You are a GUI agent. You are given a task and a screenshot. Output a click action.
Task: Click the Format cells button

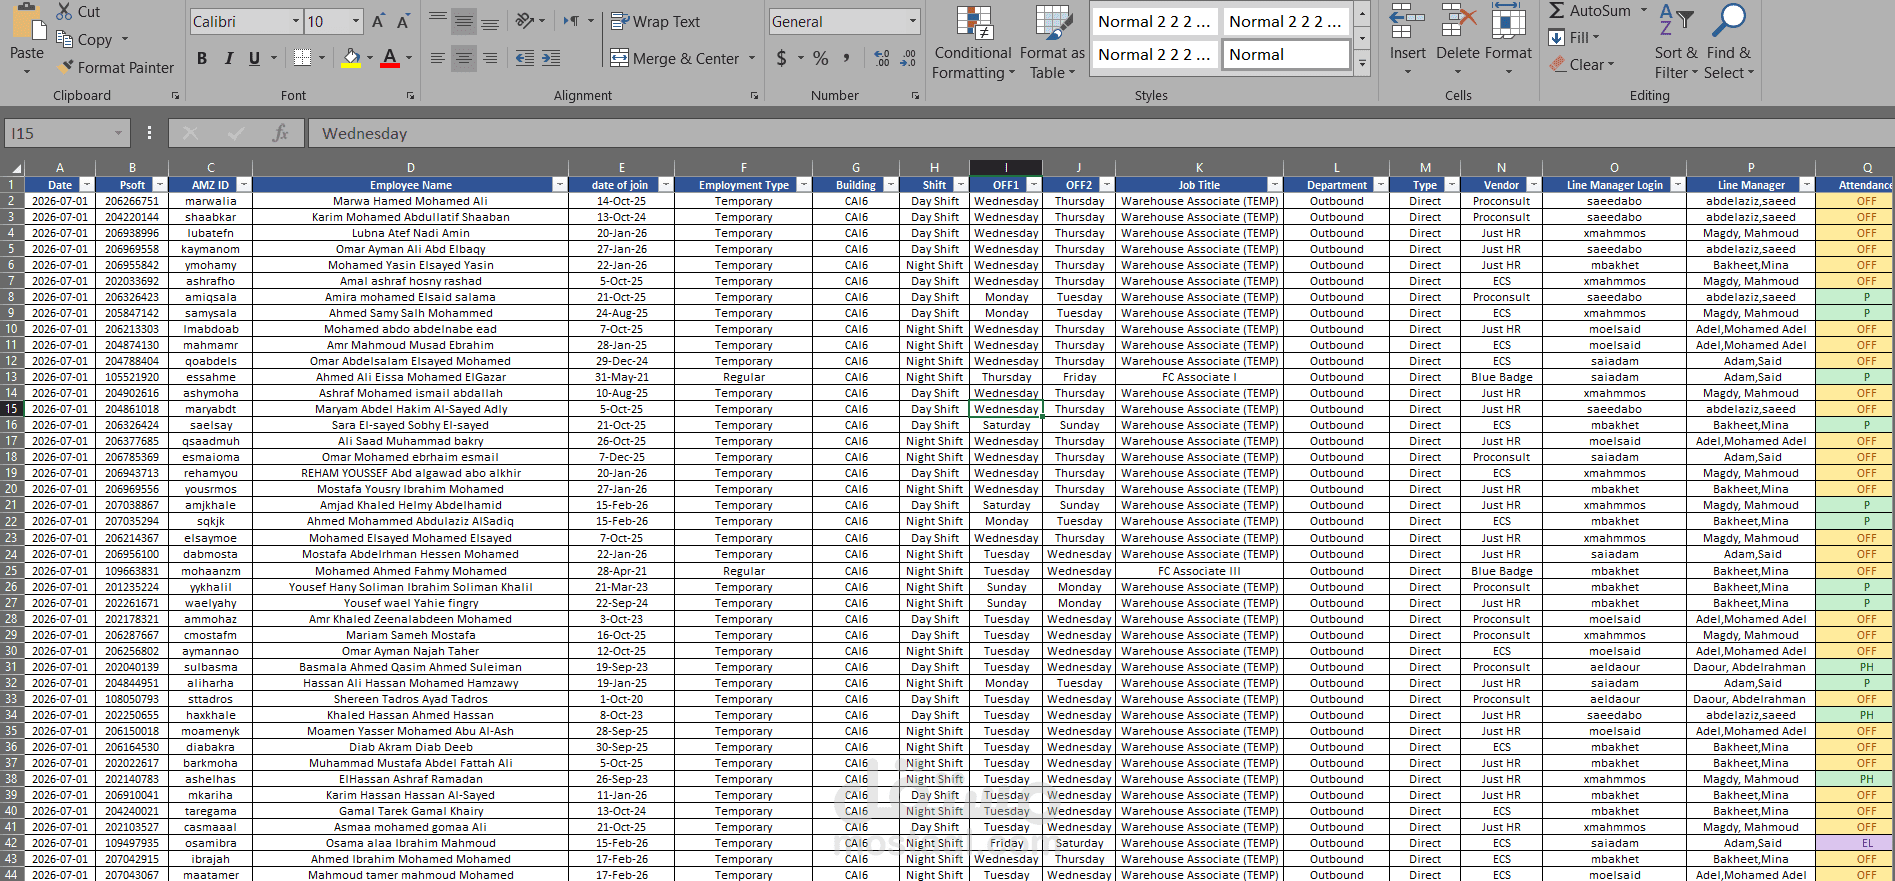1508,40
